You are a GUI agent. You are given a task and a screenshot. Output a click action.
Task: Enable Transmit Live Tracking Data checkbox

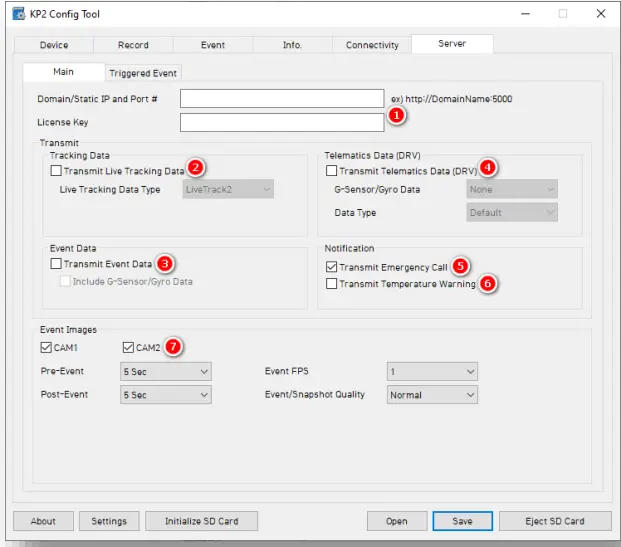(x=56, y=171)
